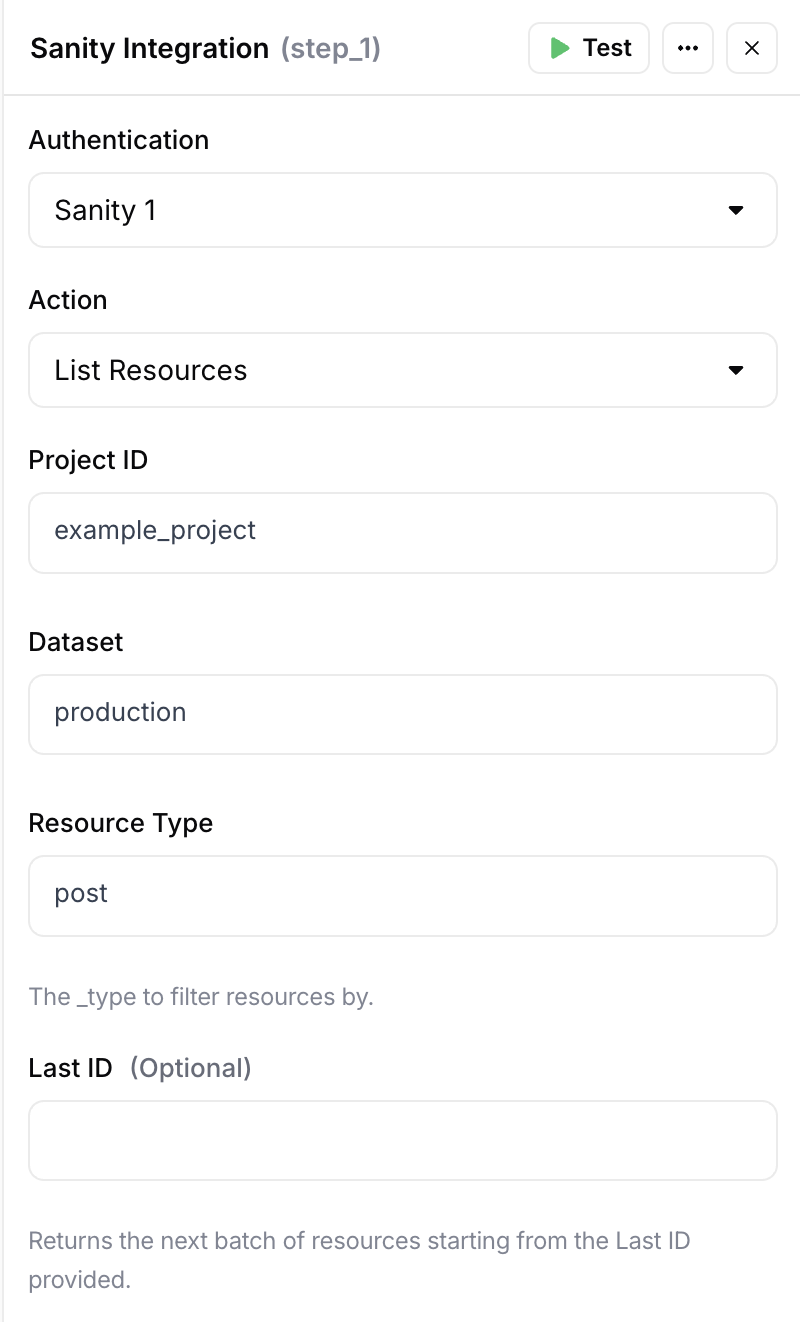
Task: Click the caret arrow in Action field
Action: pyautogui.click(x=736, y=370)
